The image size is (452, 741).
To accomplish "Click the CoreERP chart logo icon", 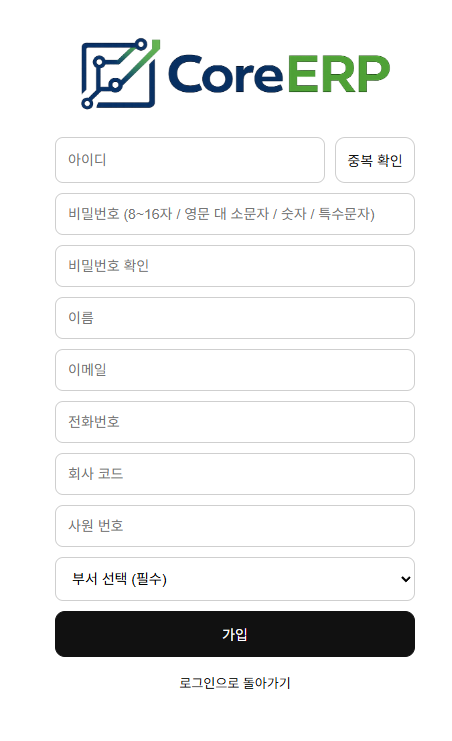I will click(120, 74).
